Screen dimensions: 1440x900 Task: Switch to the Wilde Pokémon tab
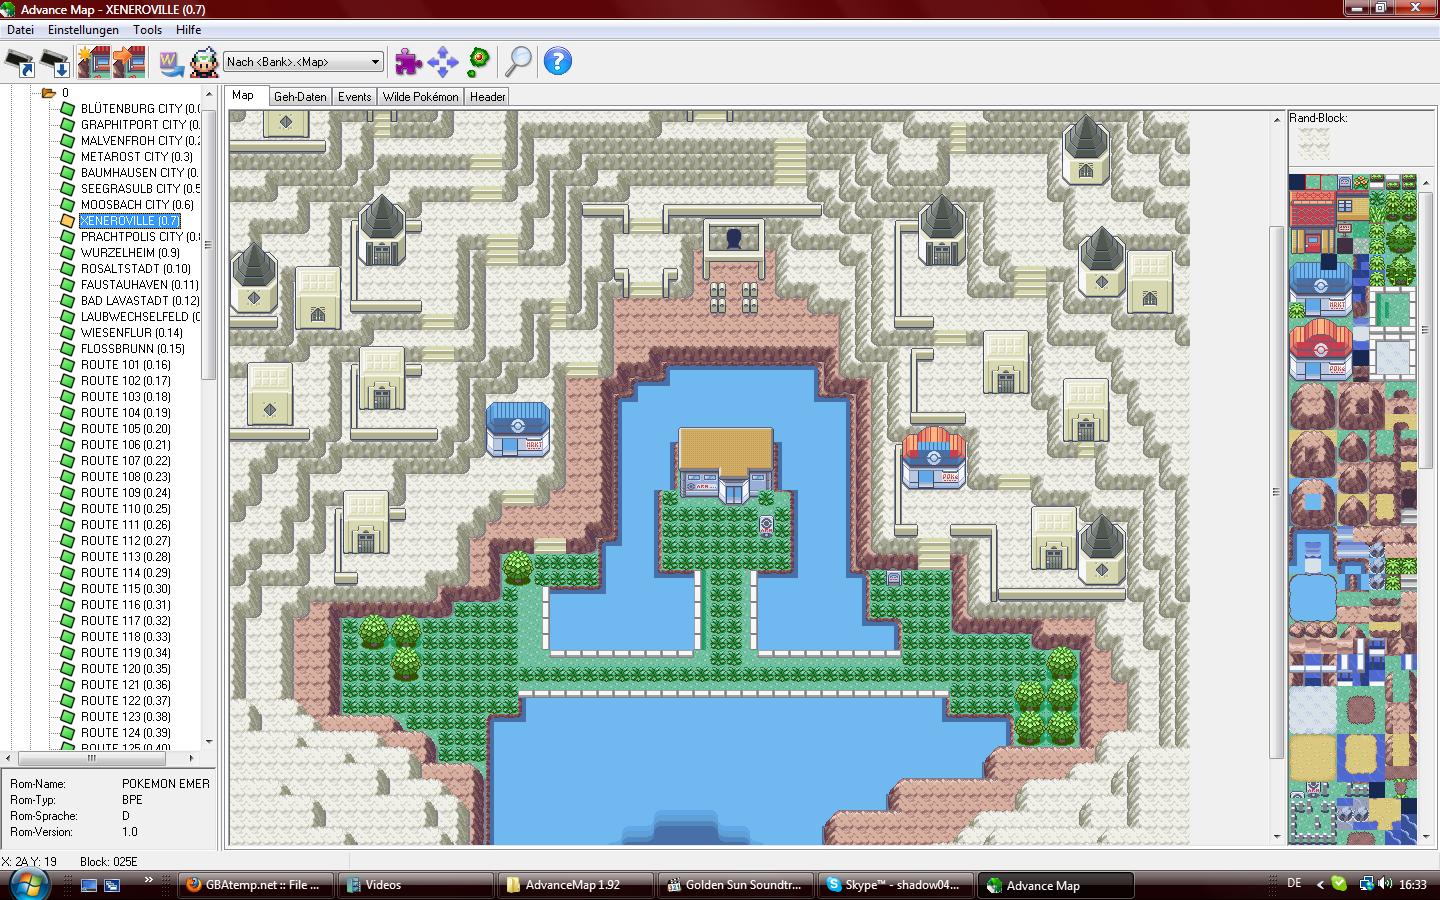[420, 97]
